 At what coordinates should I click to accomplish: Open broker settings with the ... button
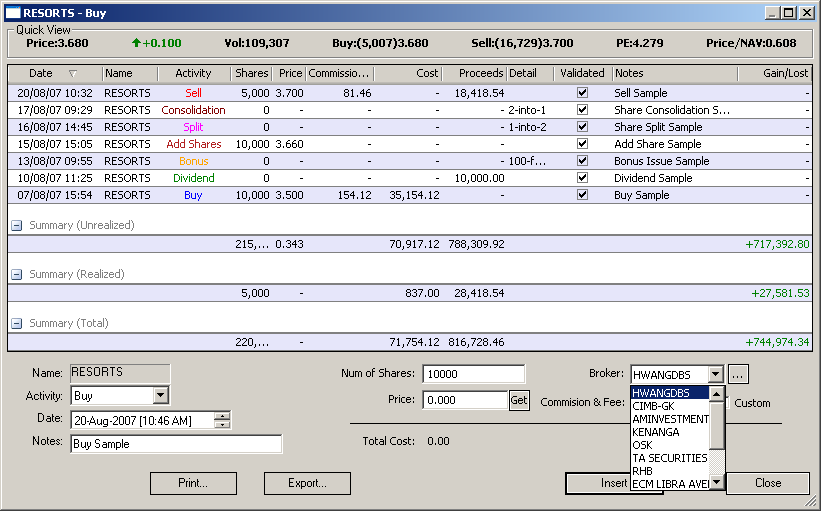(738, 374)
